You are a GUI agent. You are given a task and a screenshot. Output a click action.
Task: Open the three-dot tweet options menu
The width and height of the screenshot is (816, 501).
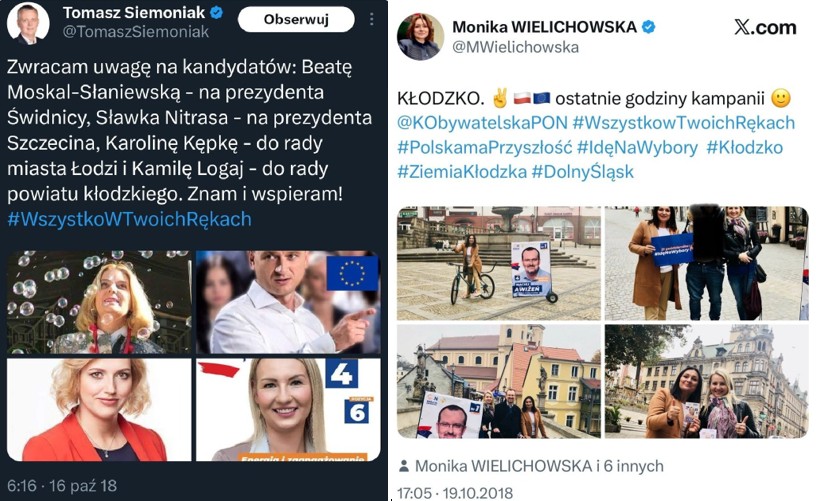point(371,19)
